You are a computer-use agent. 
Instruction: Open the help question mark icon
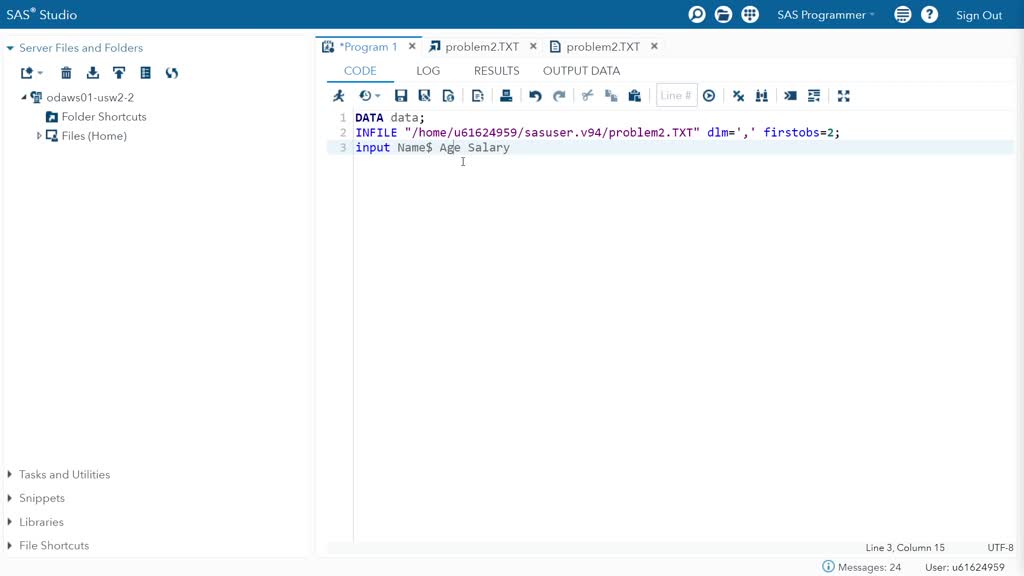[x=929, y=15]
